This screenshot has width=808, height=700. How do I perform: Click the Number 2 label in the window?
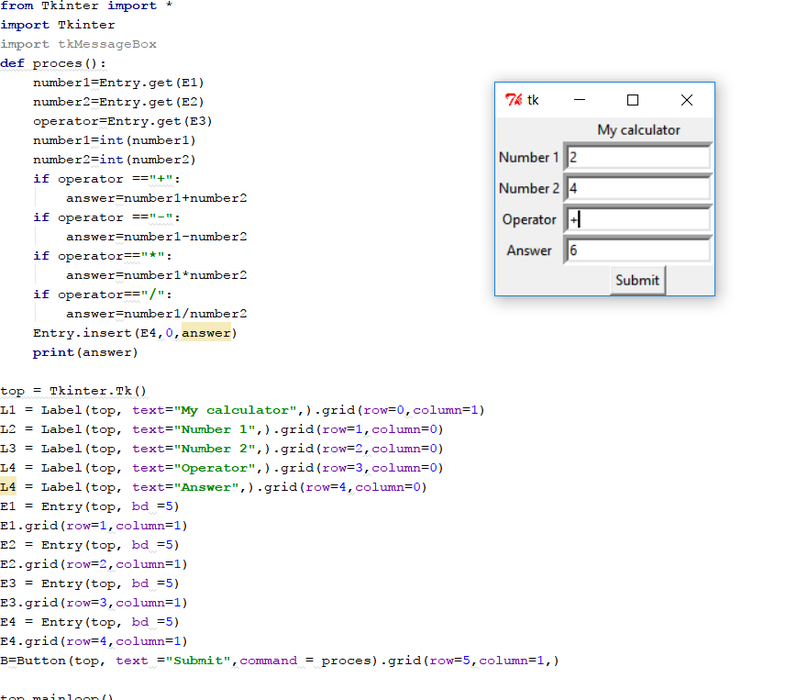click(x=529, y=188)
